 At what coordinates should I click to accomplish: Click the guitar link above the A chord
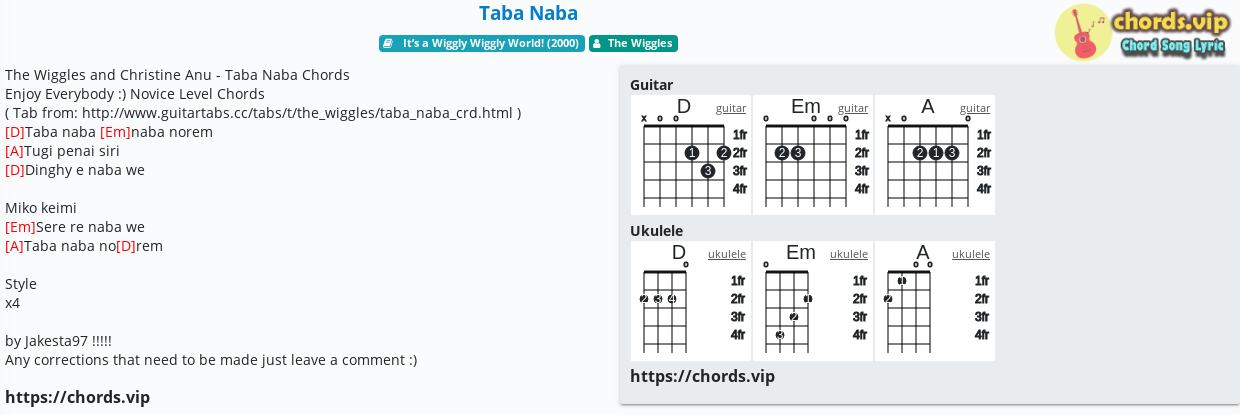(975, 108)
